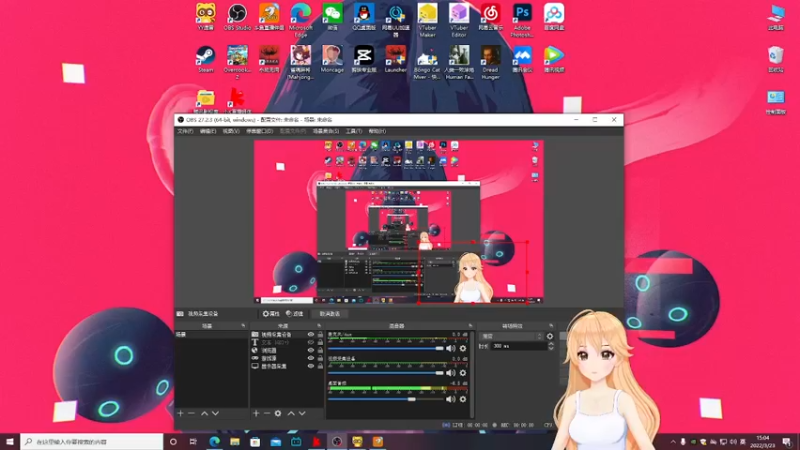The image size is (800, 450).
Task: Open VTuber Editor desktop shortcut
Action: pyautogui.click(x=459, y=20)
